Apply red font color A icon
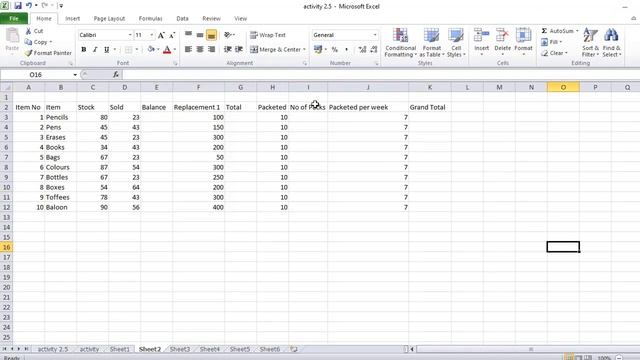Viewport: 640px width, 360px height. [x=167, y=49]
